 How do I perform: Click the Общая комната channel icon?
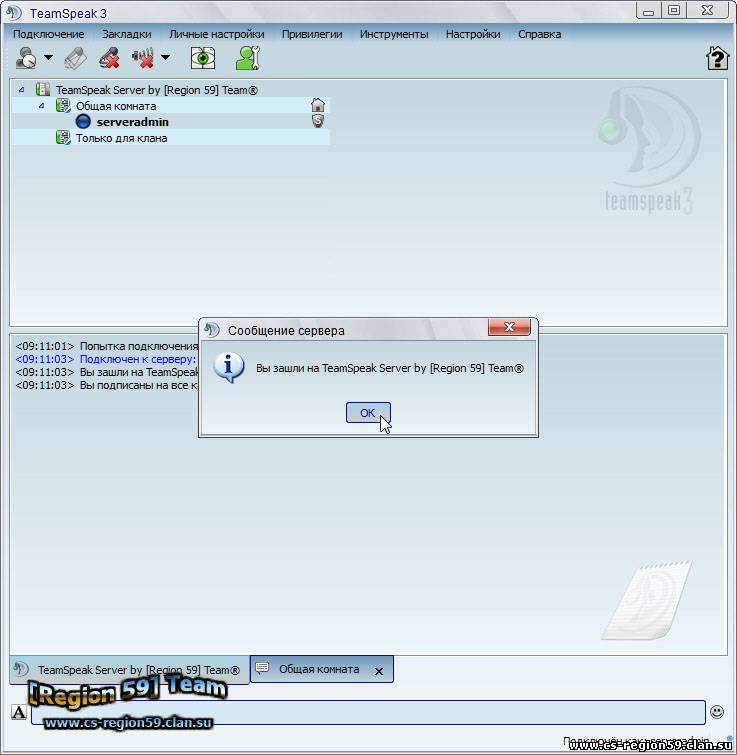click(63, 105)
